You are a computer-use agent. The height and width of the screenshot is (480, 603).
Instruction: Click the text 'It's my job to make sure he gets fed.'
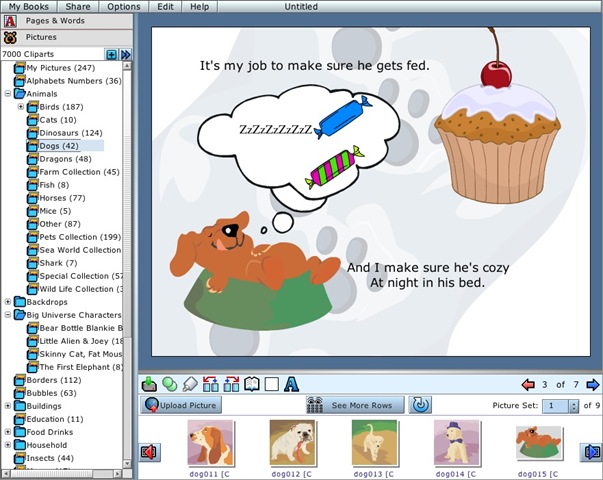click(x=314, y=66)
